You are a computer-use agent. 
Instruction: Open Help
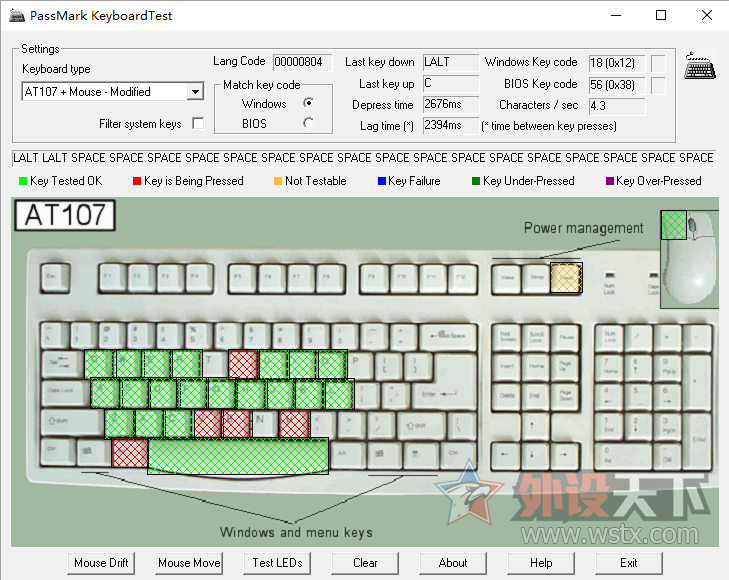pos(541,563)
